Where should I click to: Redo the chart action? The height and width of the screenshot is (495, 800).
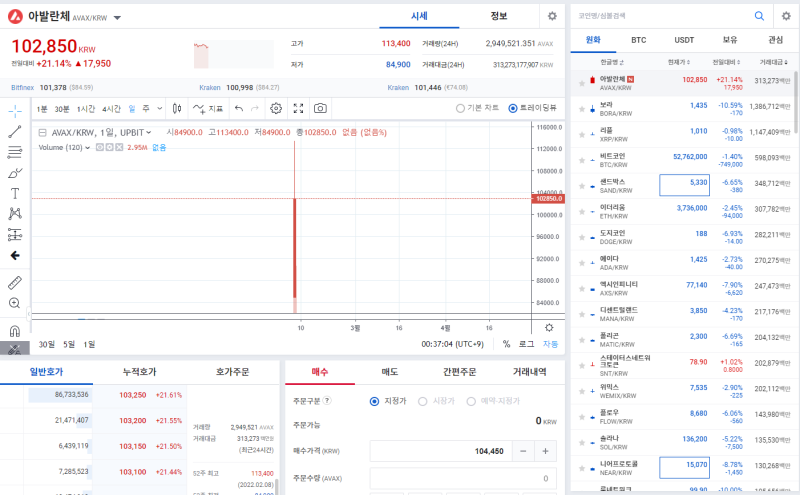point(255,108)
